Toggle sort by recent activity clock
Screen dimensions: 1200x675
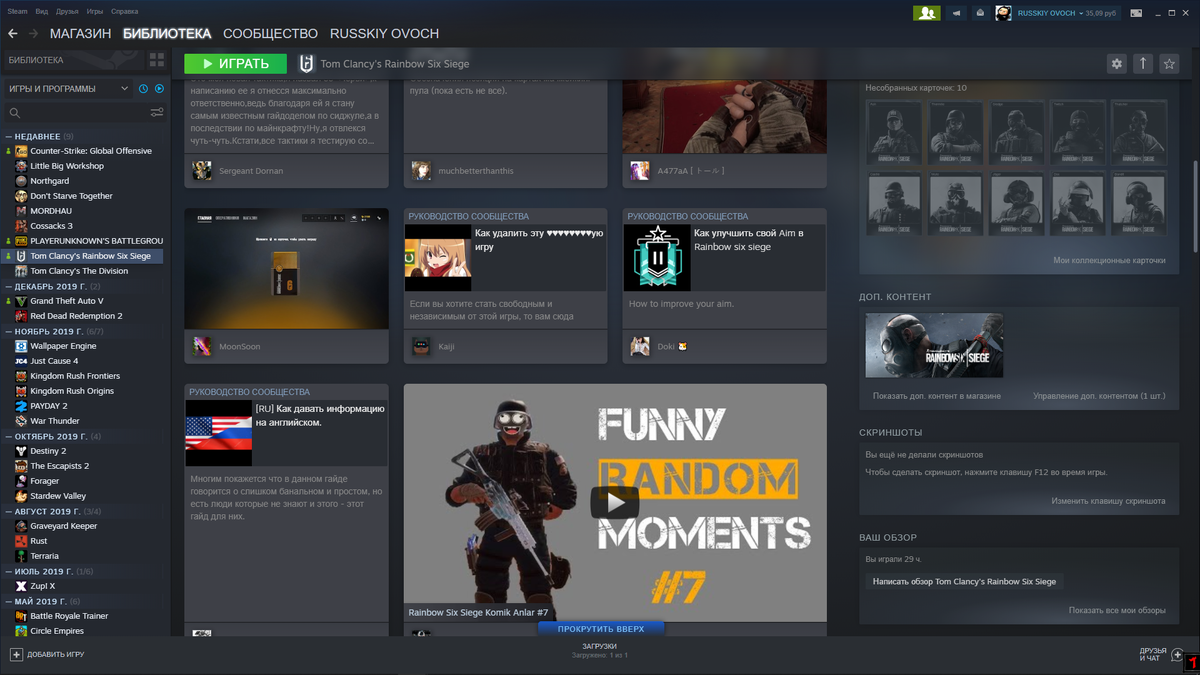point(144,89)
